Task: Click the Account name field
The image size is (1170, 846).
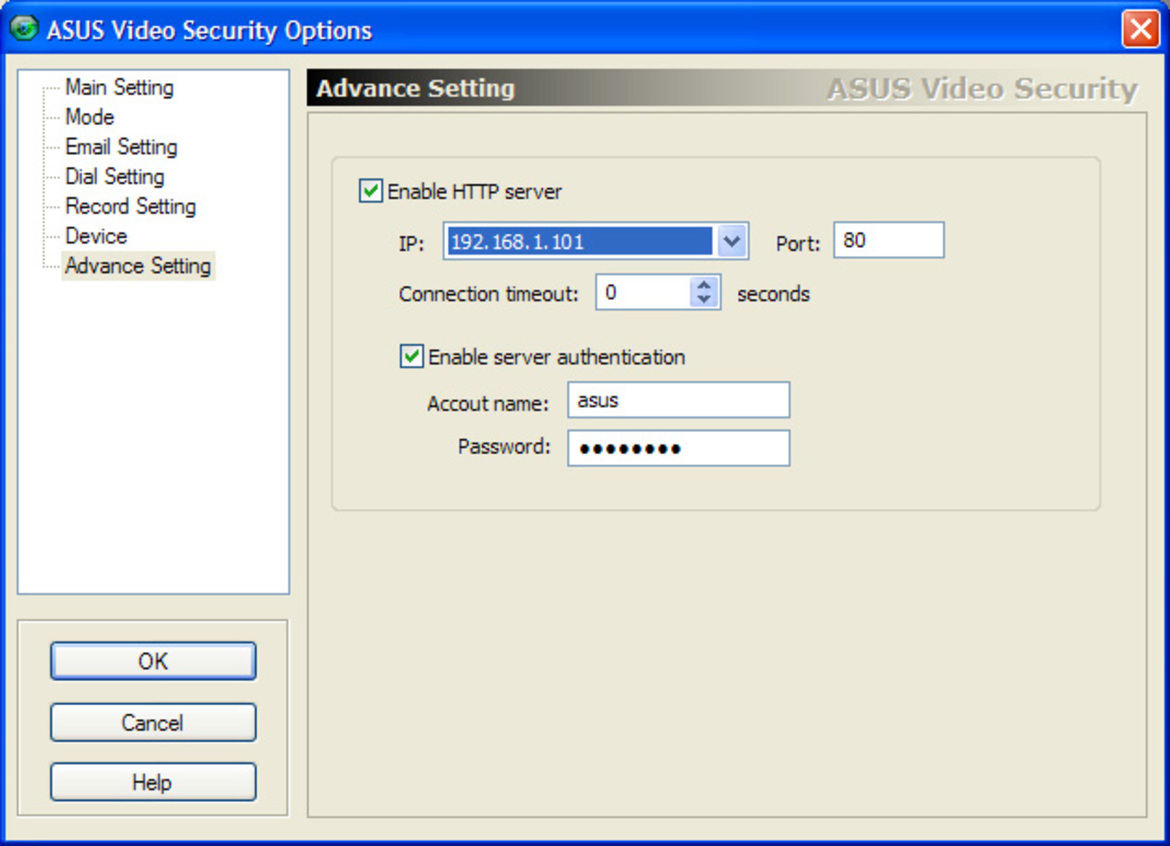Action: tap(678, 401)
